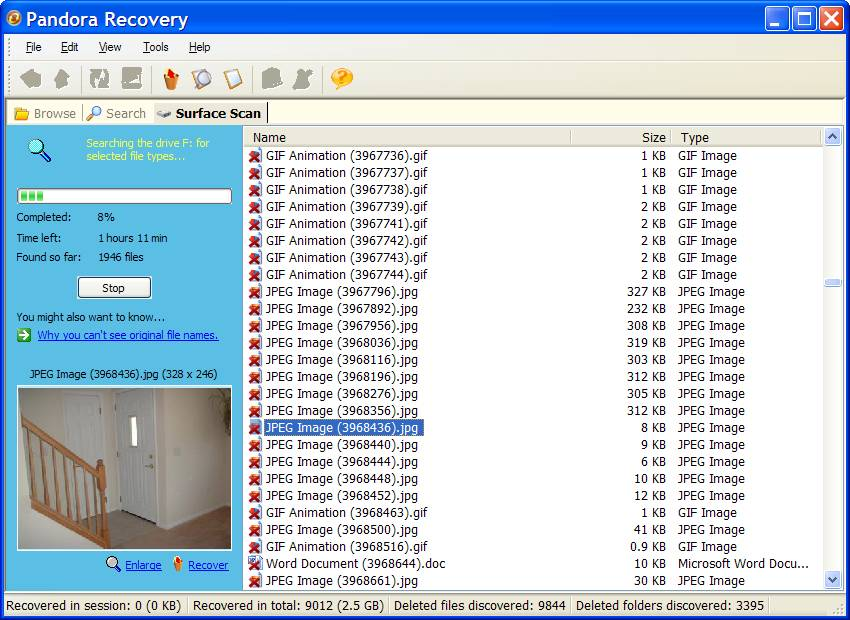Click the icon of GIF Animation (3967736).gif

[255, 156]
